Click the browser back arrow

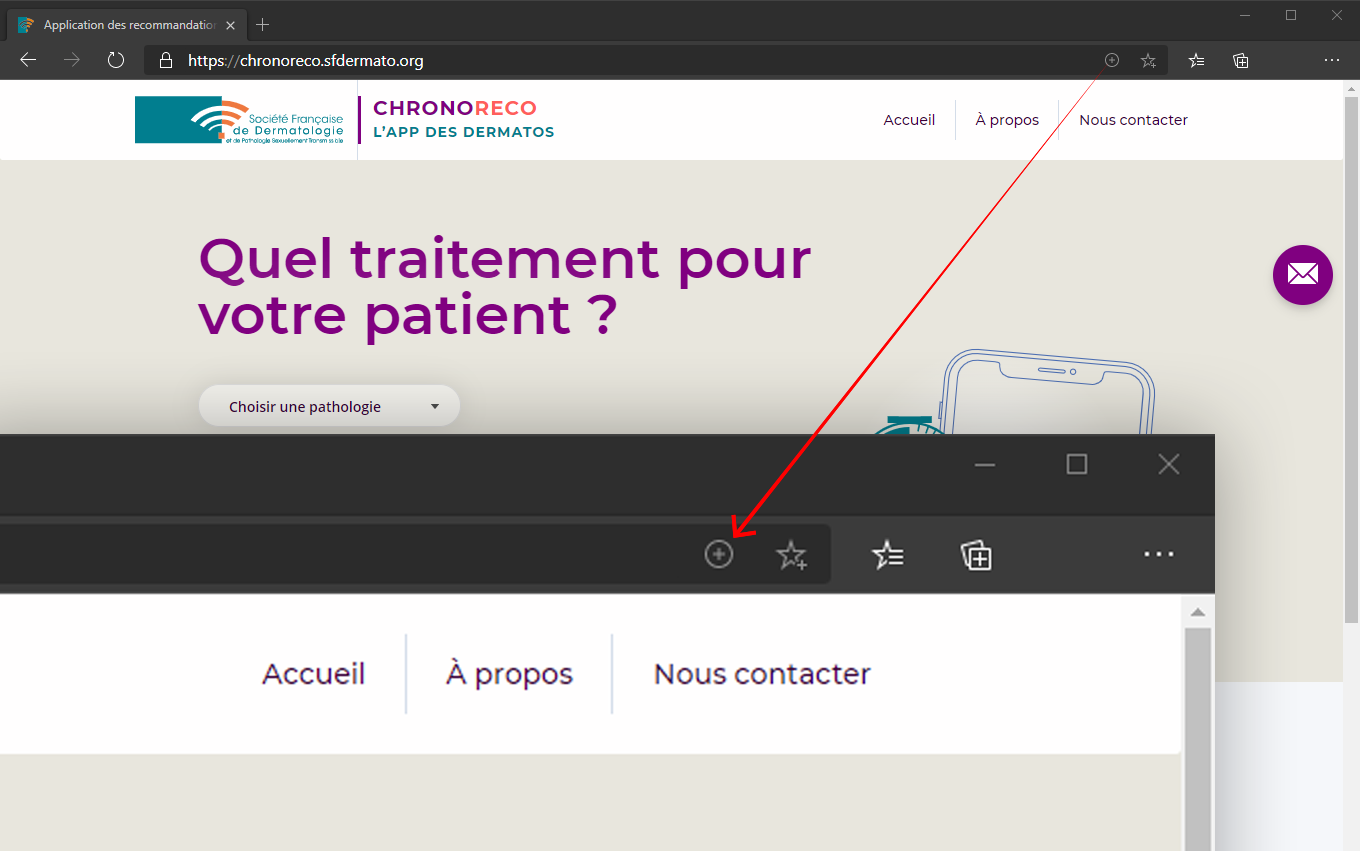click(x=28, y=60)
